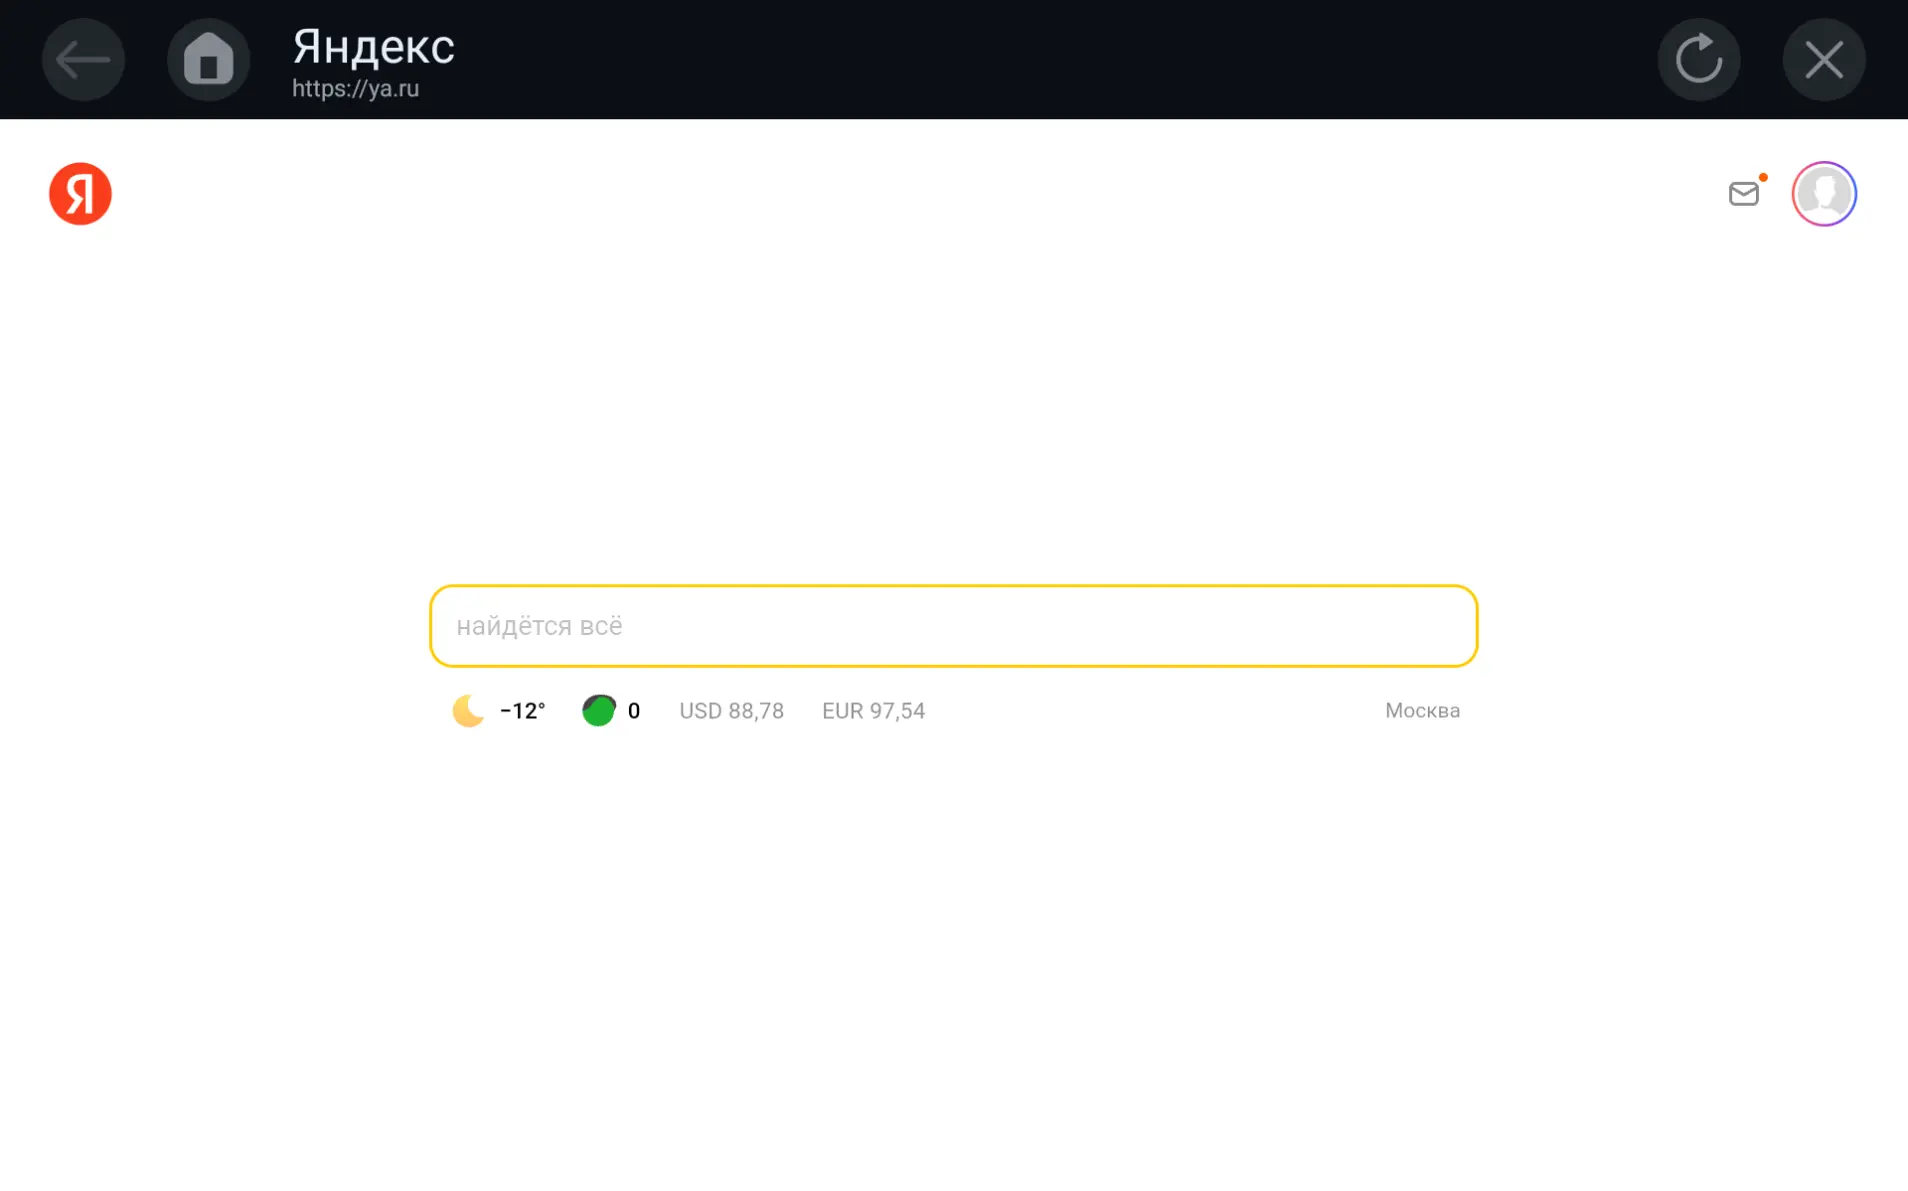
Task: Open the EUR 97,54 exchange rate
Action: coord(873,711)
